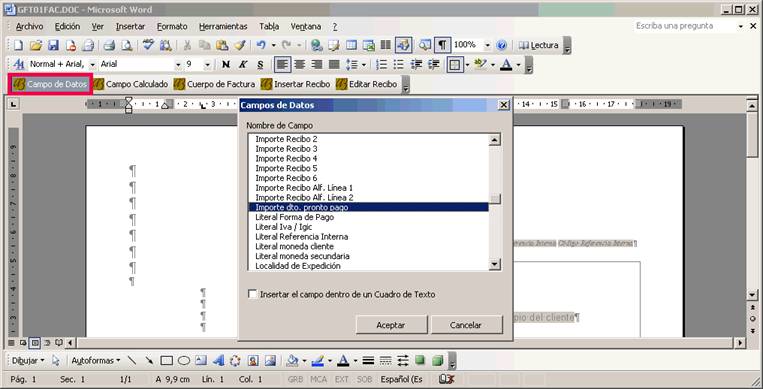Switch to Print Layout view button
Image resolution: width=763 pixels, height=389 pixels.
pyautogui.click(x=35, y=343)
